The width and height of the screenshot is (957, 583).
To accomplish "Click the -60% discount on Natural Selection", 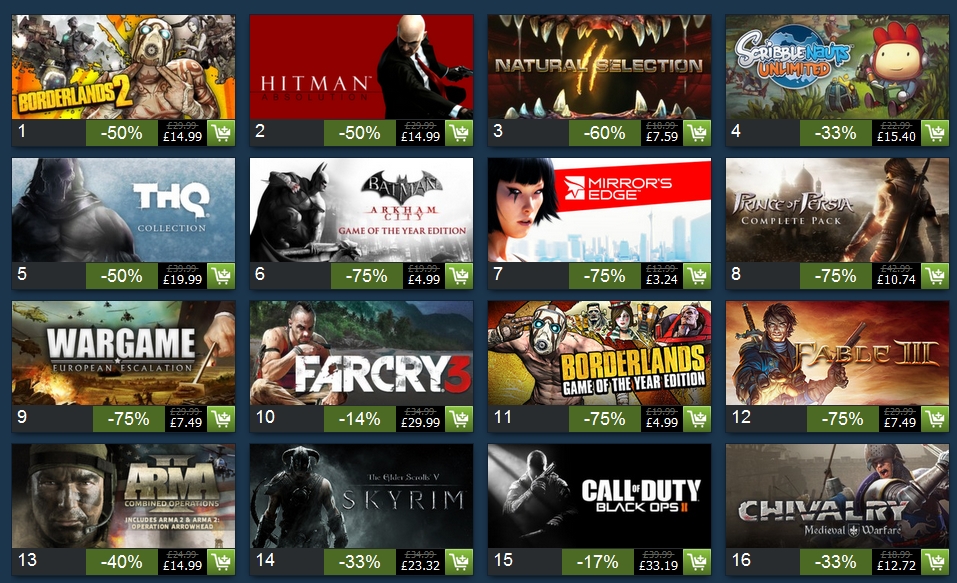I will point(604,133).
